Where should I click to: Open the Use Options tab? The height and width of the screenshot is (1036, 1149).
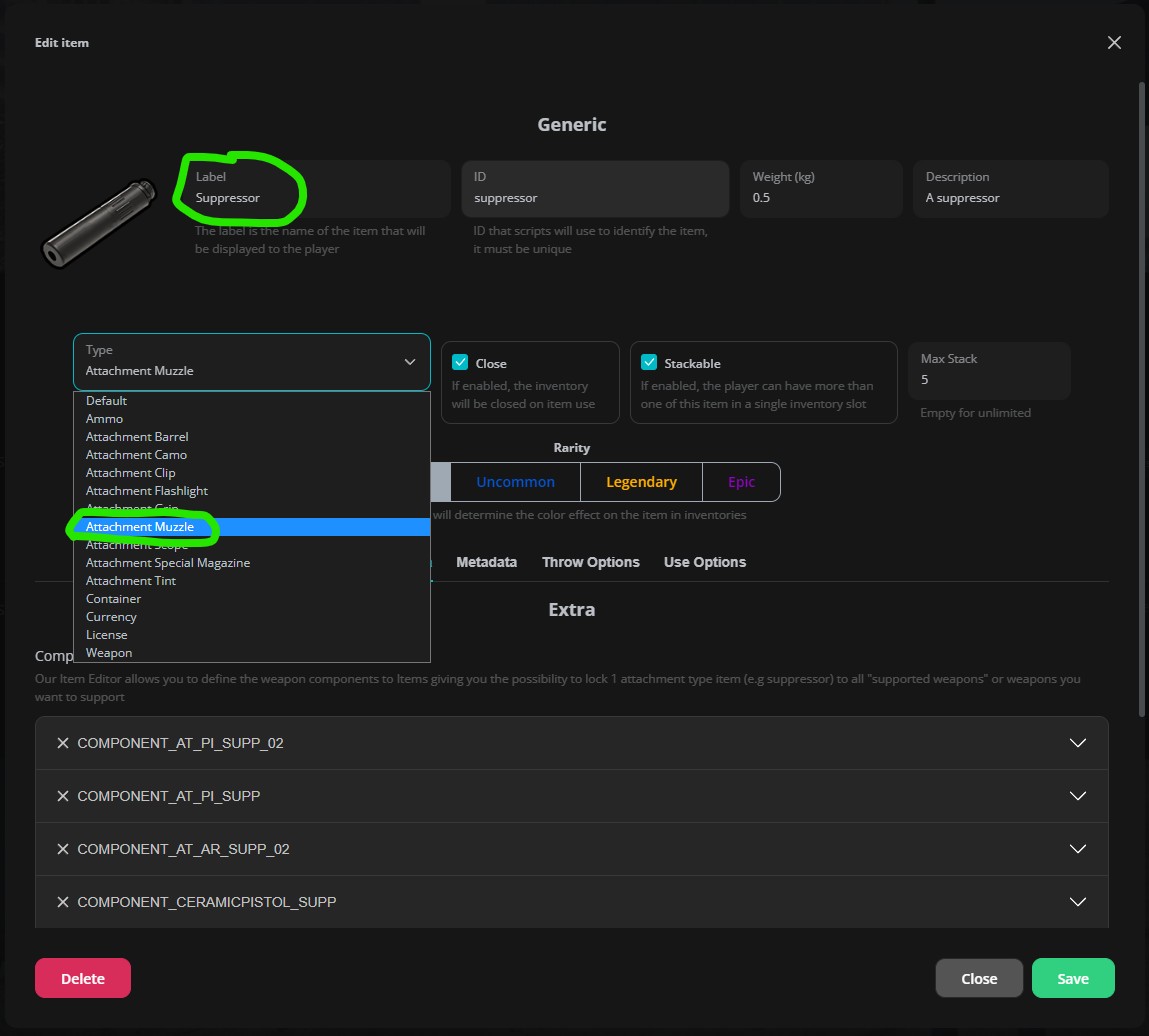click(x=704, y=562)
